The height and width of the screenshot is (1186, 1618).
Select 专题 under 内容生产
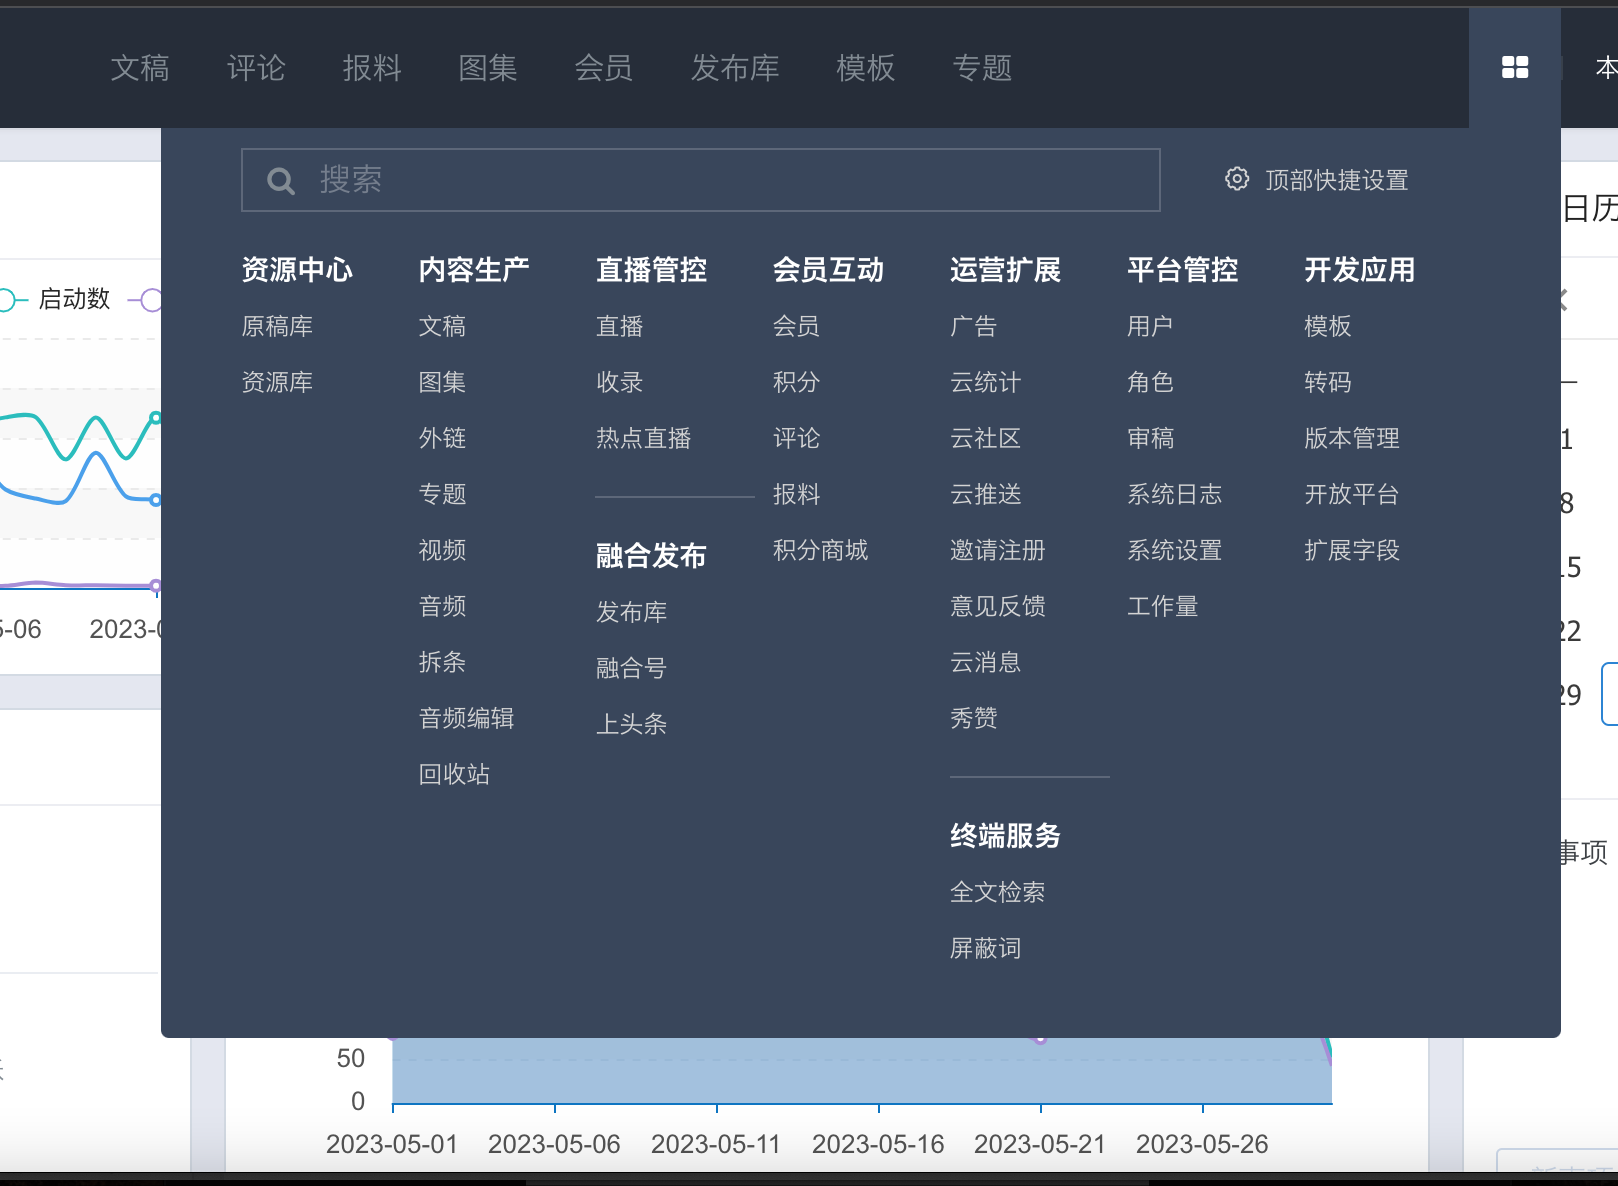442,494
